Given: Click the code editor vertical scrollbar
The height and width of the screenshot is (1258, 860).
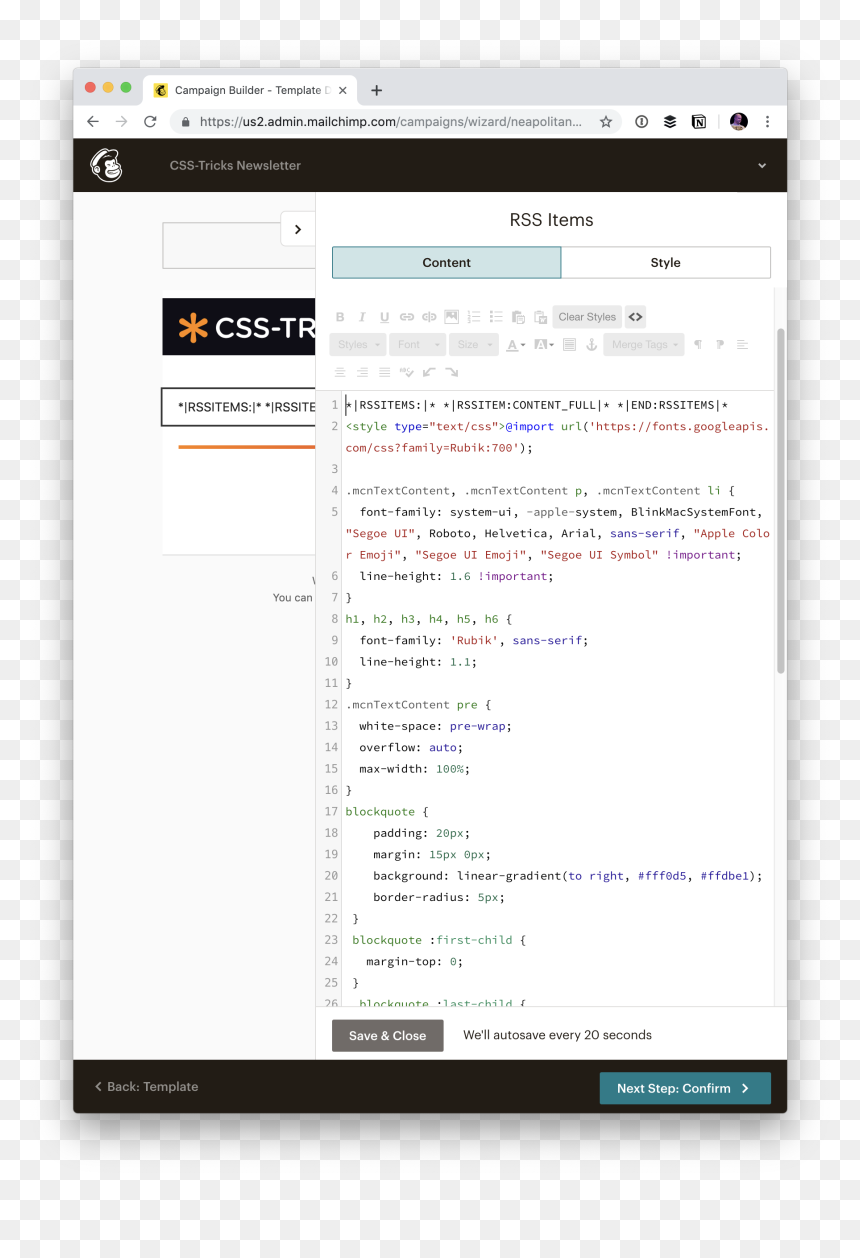Looking at the screenshot, I should (x=780, y=500).
